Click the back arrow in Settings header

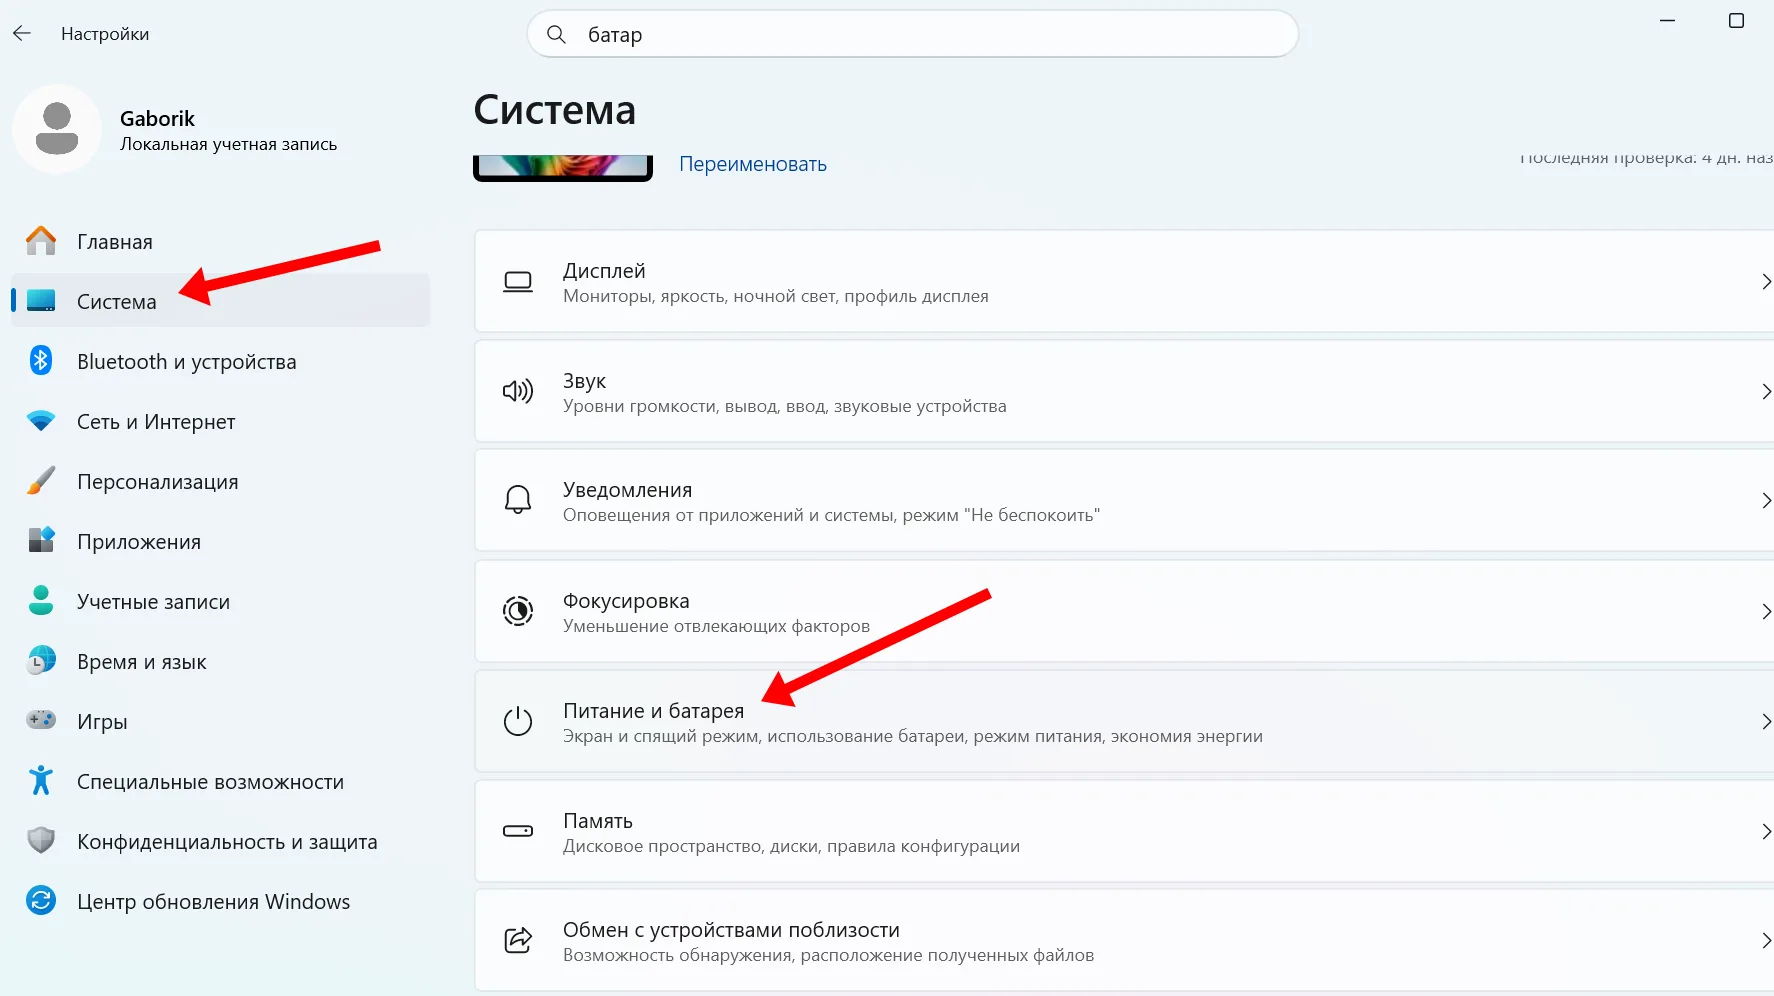(x=22, y=34)
